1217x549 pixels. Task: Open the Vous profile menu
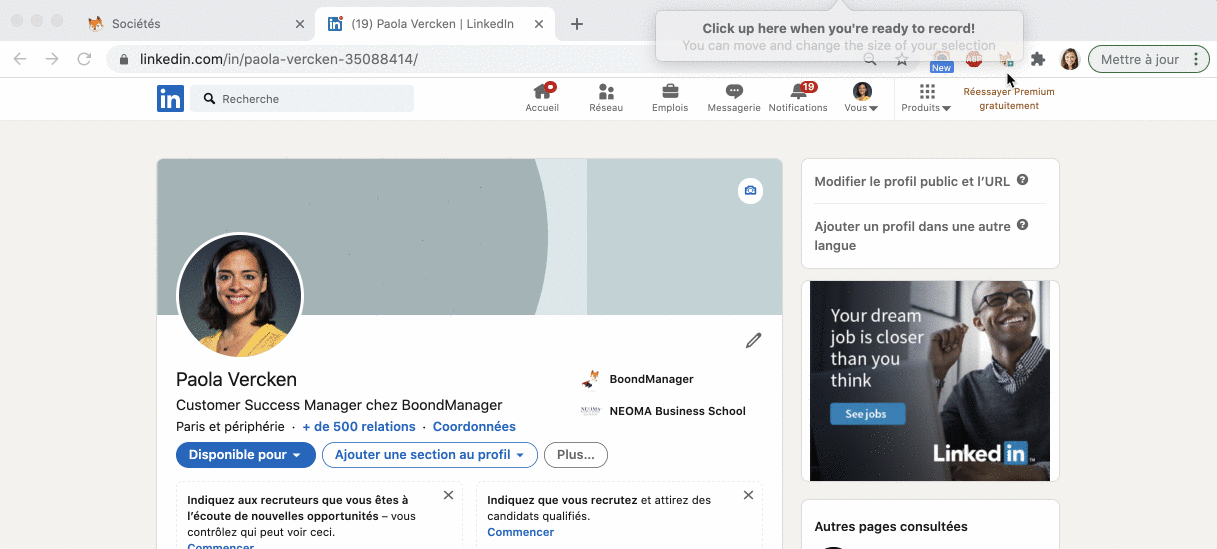(x=861, y=98)
